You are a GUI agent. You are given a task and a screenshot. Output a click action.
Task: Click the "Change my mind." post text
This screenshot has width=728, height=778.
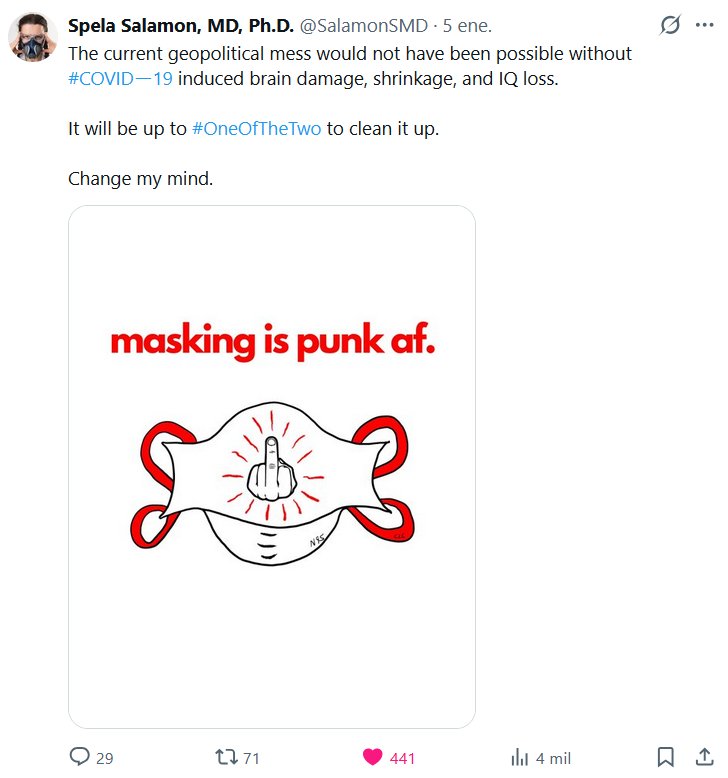[140, 180]
